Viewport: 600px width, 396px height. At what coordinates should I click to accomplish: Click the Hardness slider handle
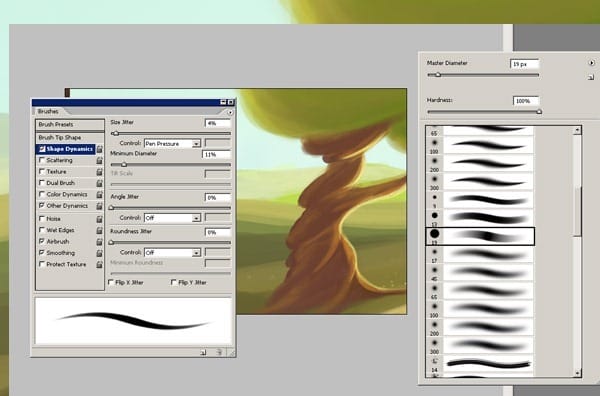pyautogui.click(x=539, y=112)
